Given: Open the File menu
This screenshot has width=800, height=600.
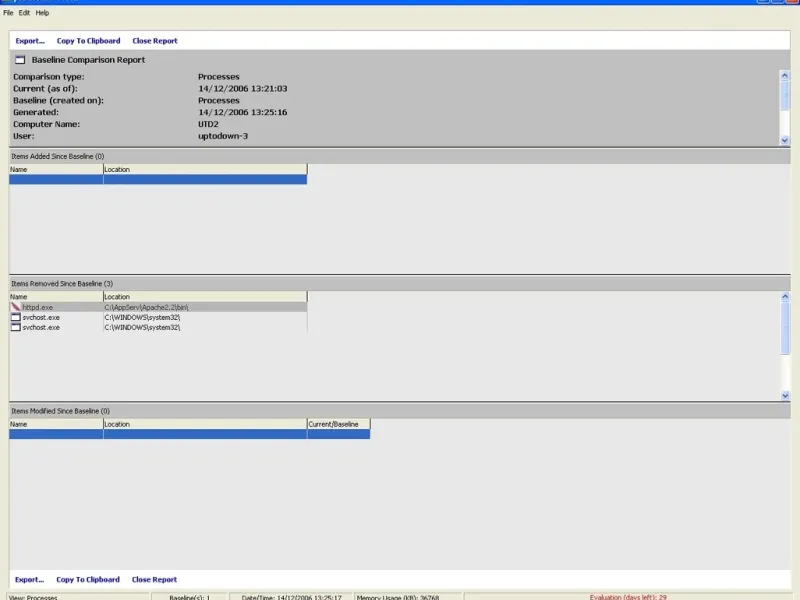Looking at the screenshot, I should point(8,13).
